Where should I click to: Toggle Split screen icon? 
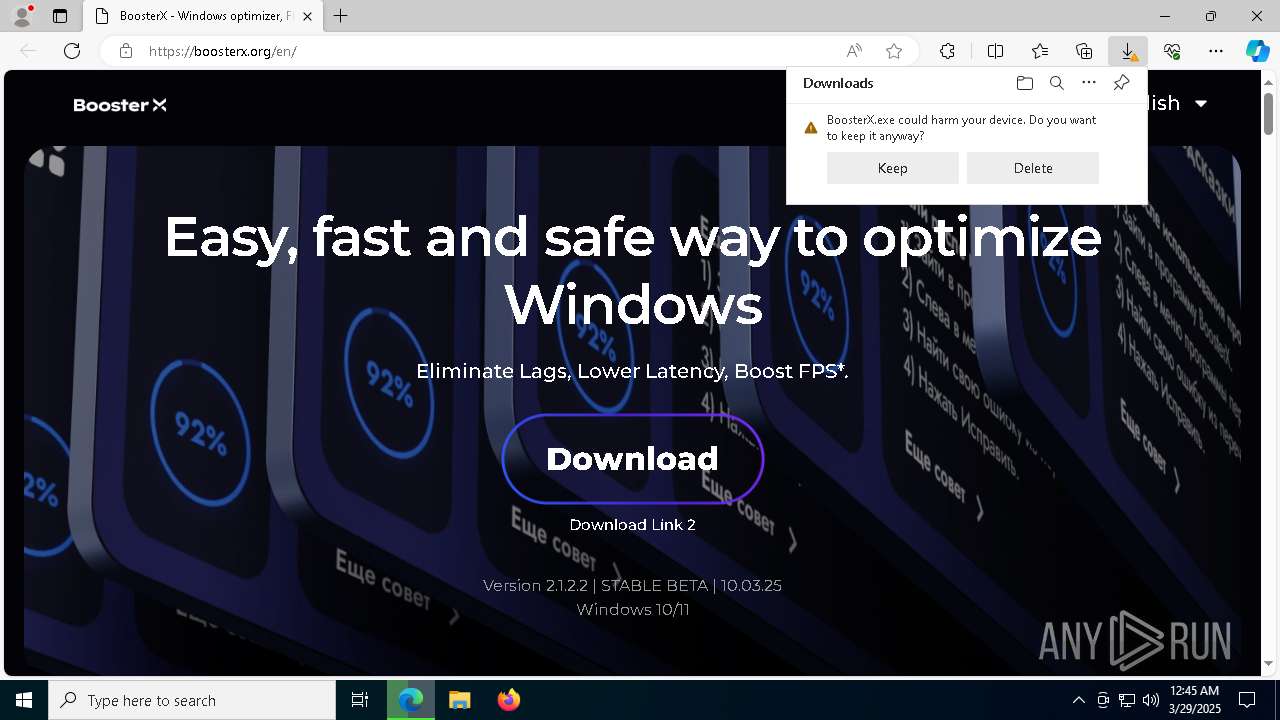point(996,51)
